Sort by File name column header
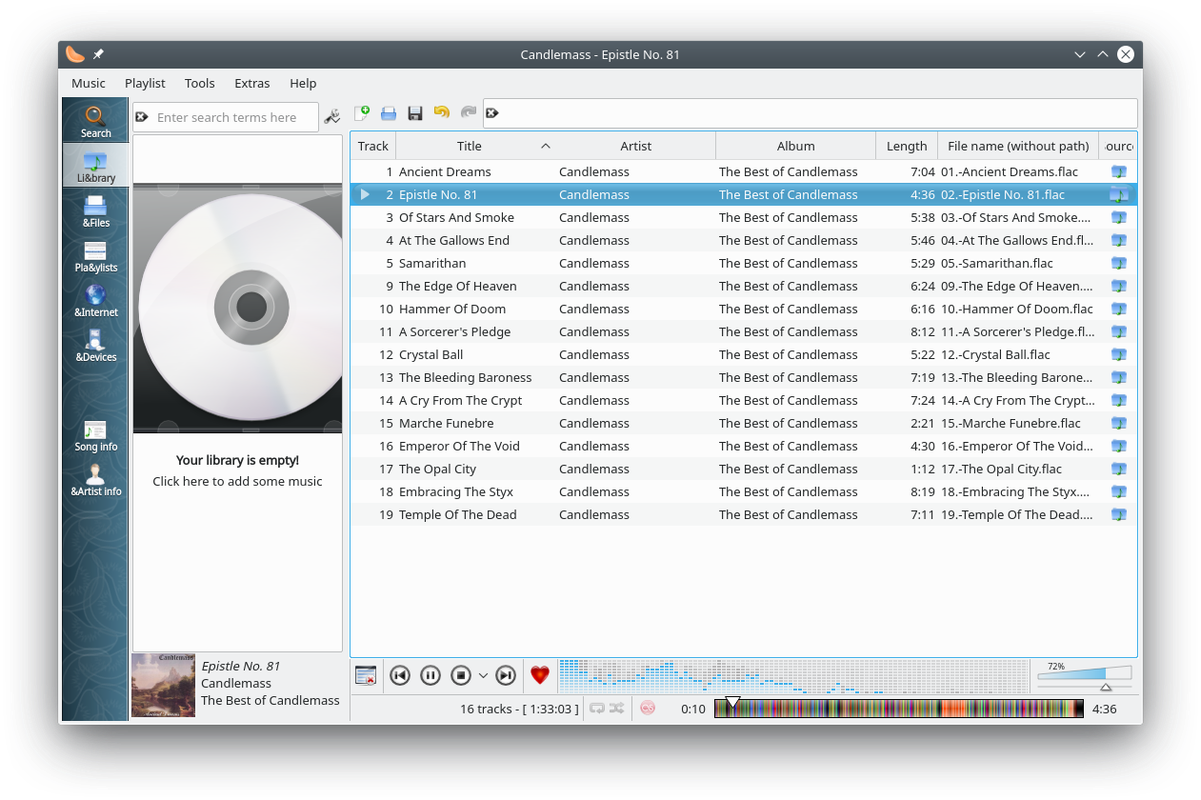 (1018, 146)
